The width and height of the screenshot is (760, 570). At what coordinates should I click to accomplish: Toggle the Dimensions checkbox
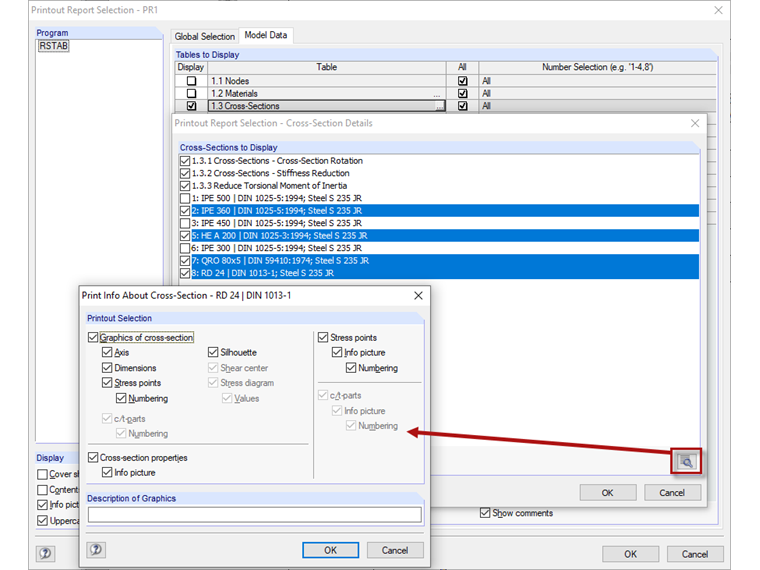[x=107, y=368]
